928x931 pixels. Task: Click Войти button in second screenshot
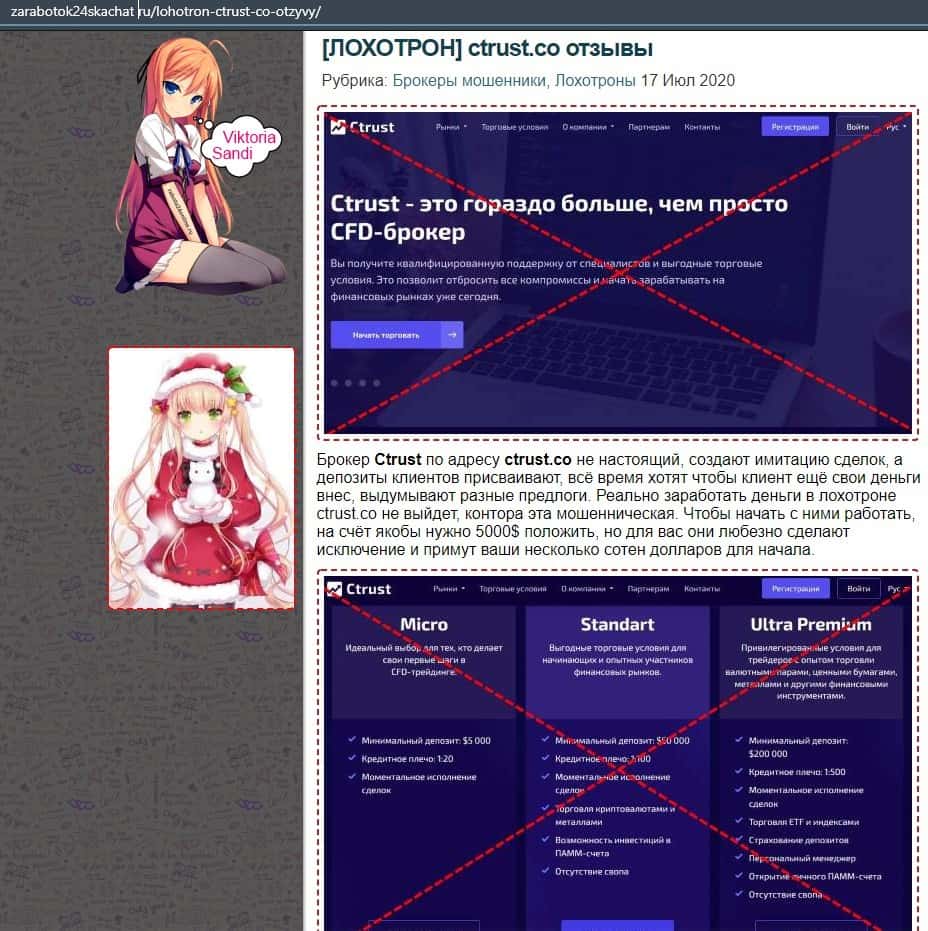[859, 588]
